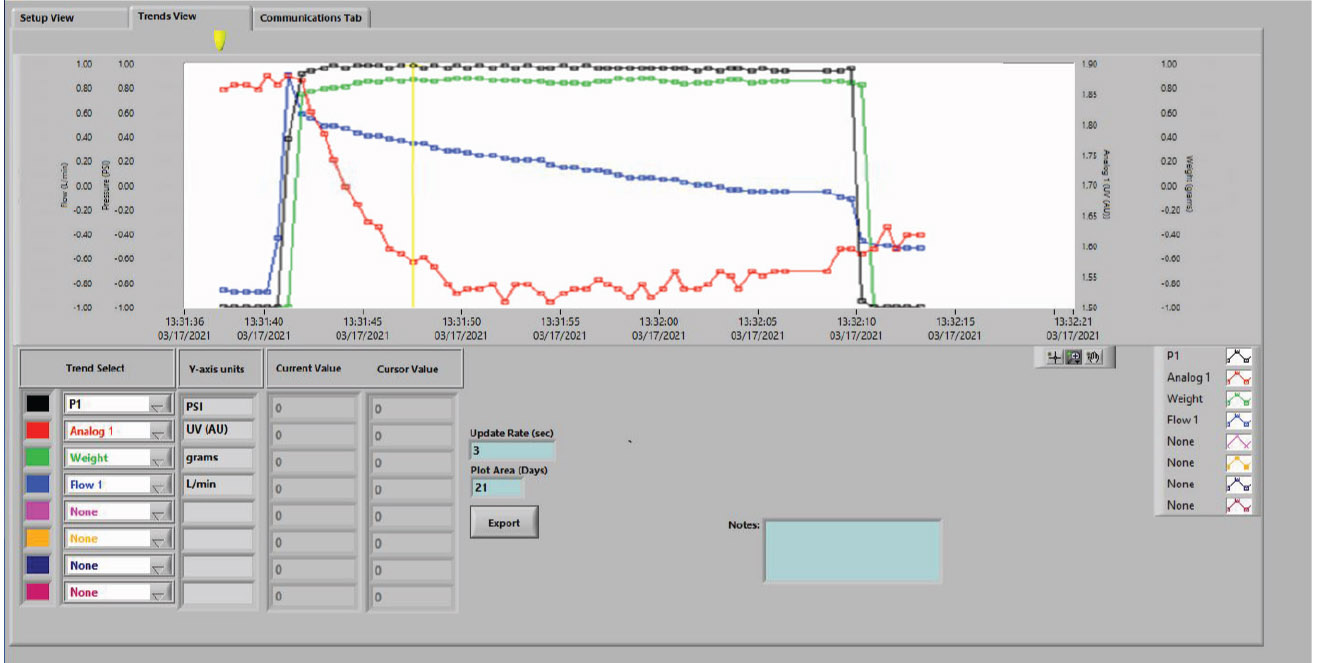Select the pan hand tool beside the zoom icon
The height and width of the screenshot is (663, 1320).
(1091, 358)
